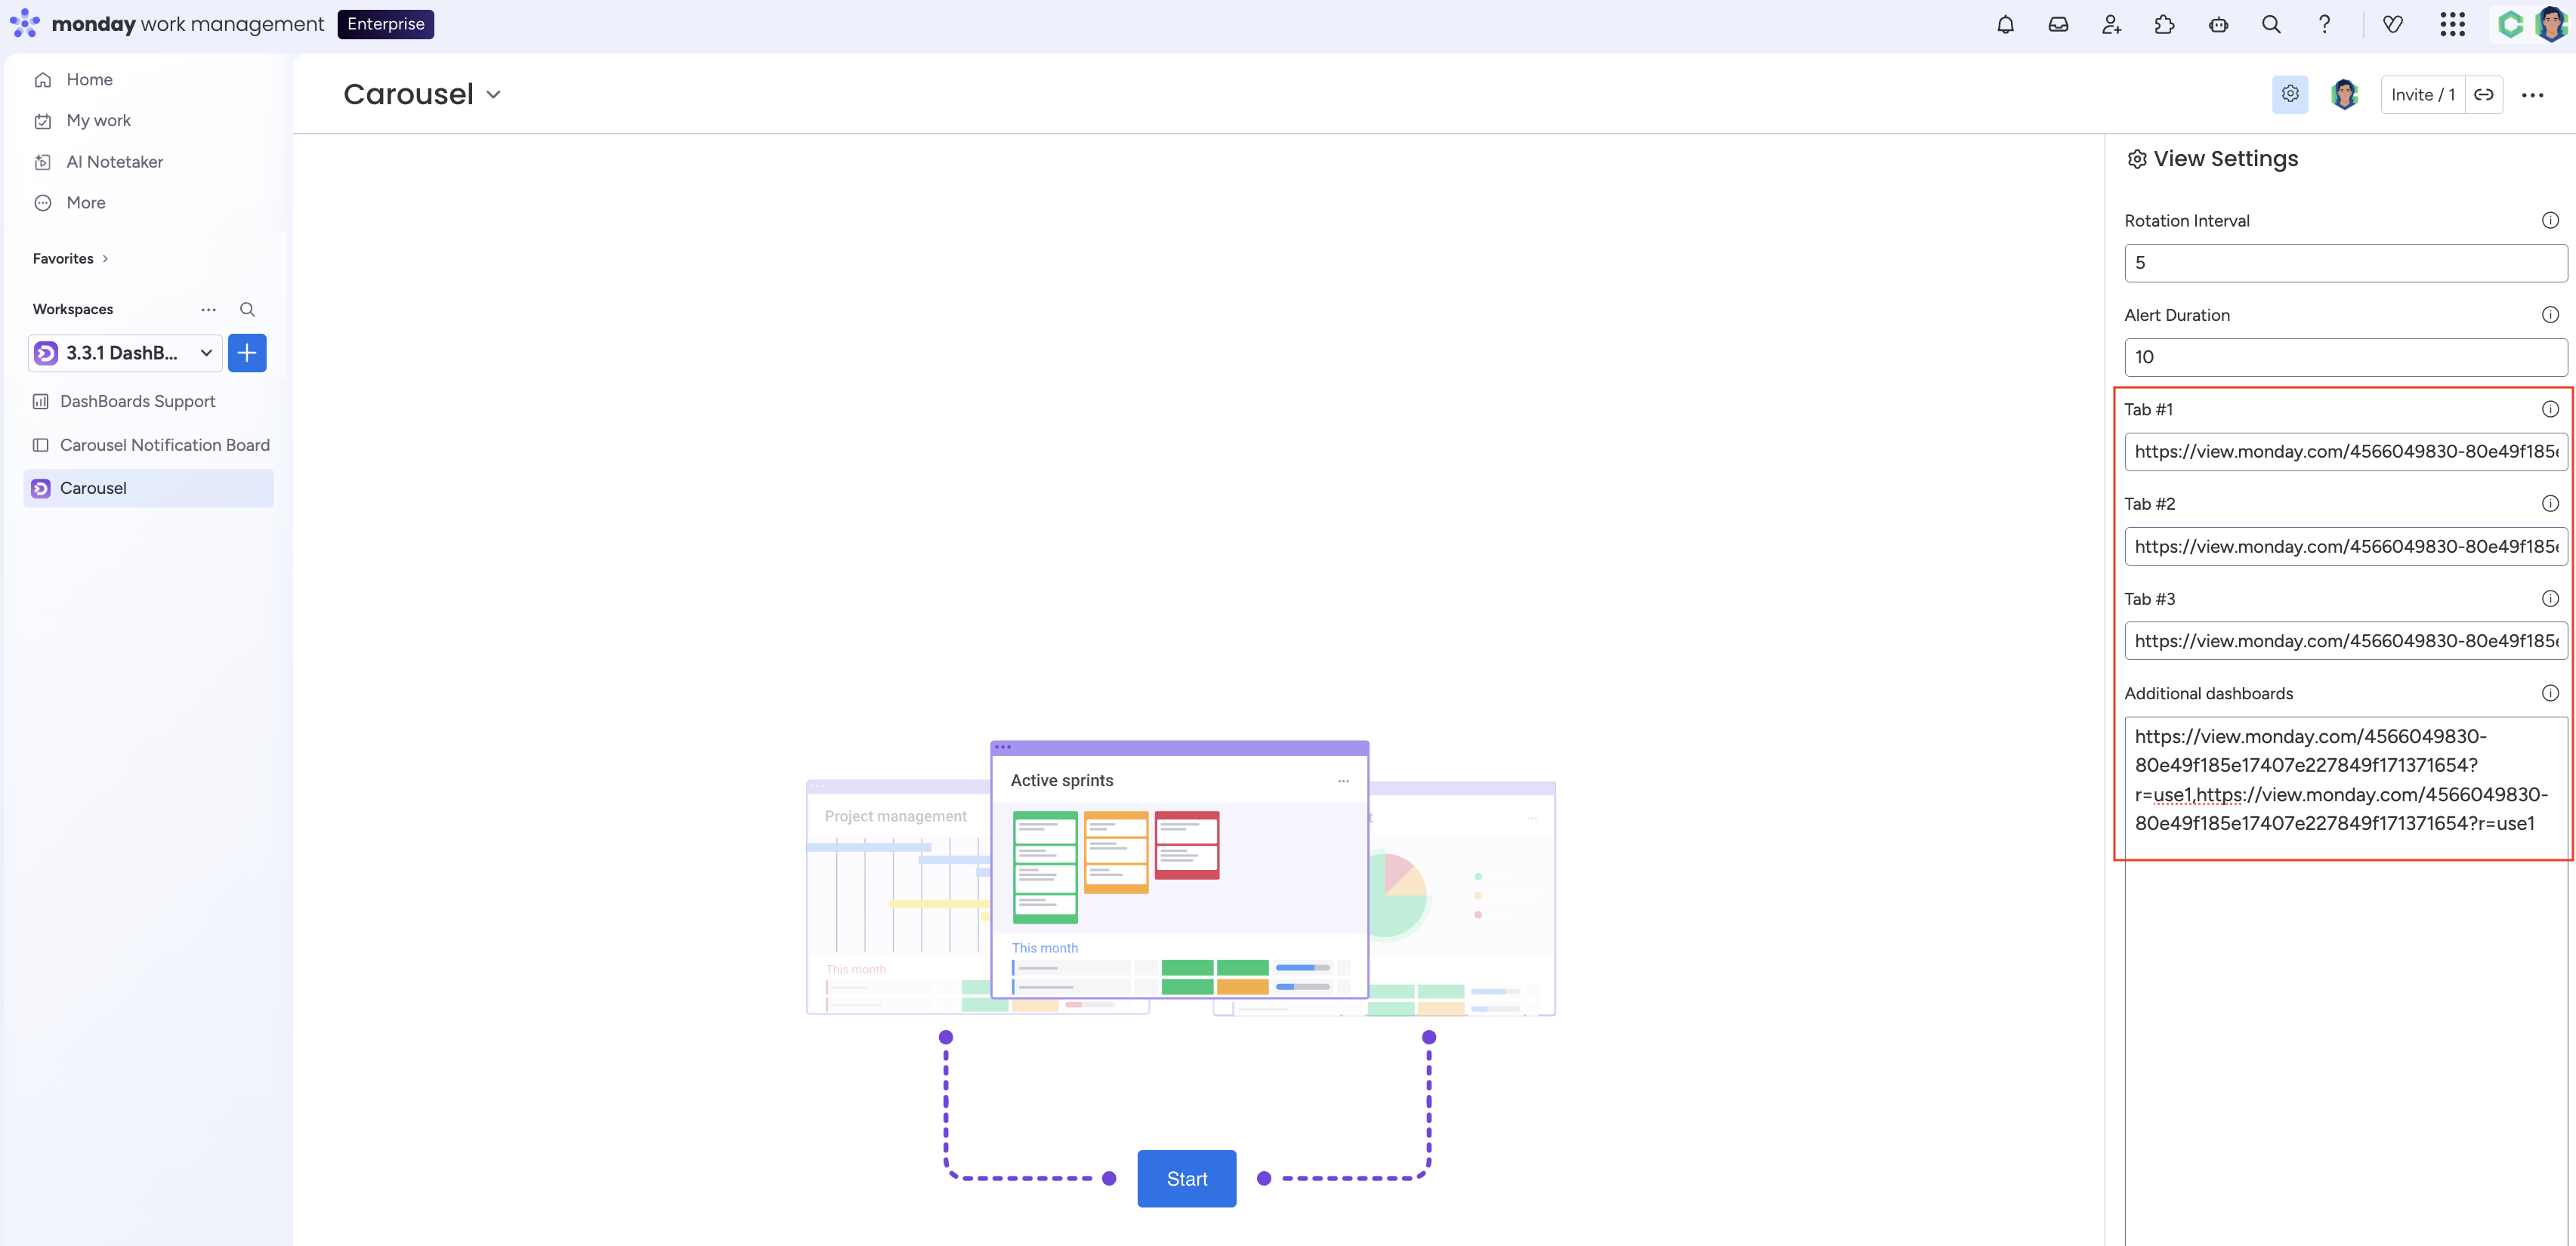
Task: Toggle the View Settings gear button
Action: 2290,94
